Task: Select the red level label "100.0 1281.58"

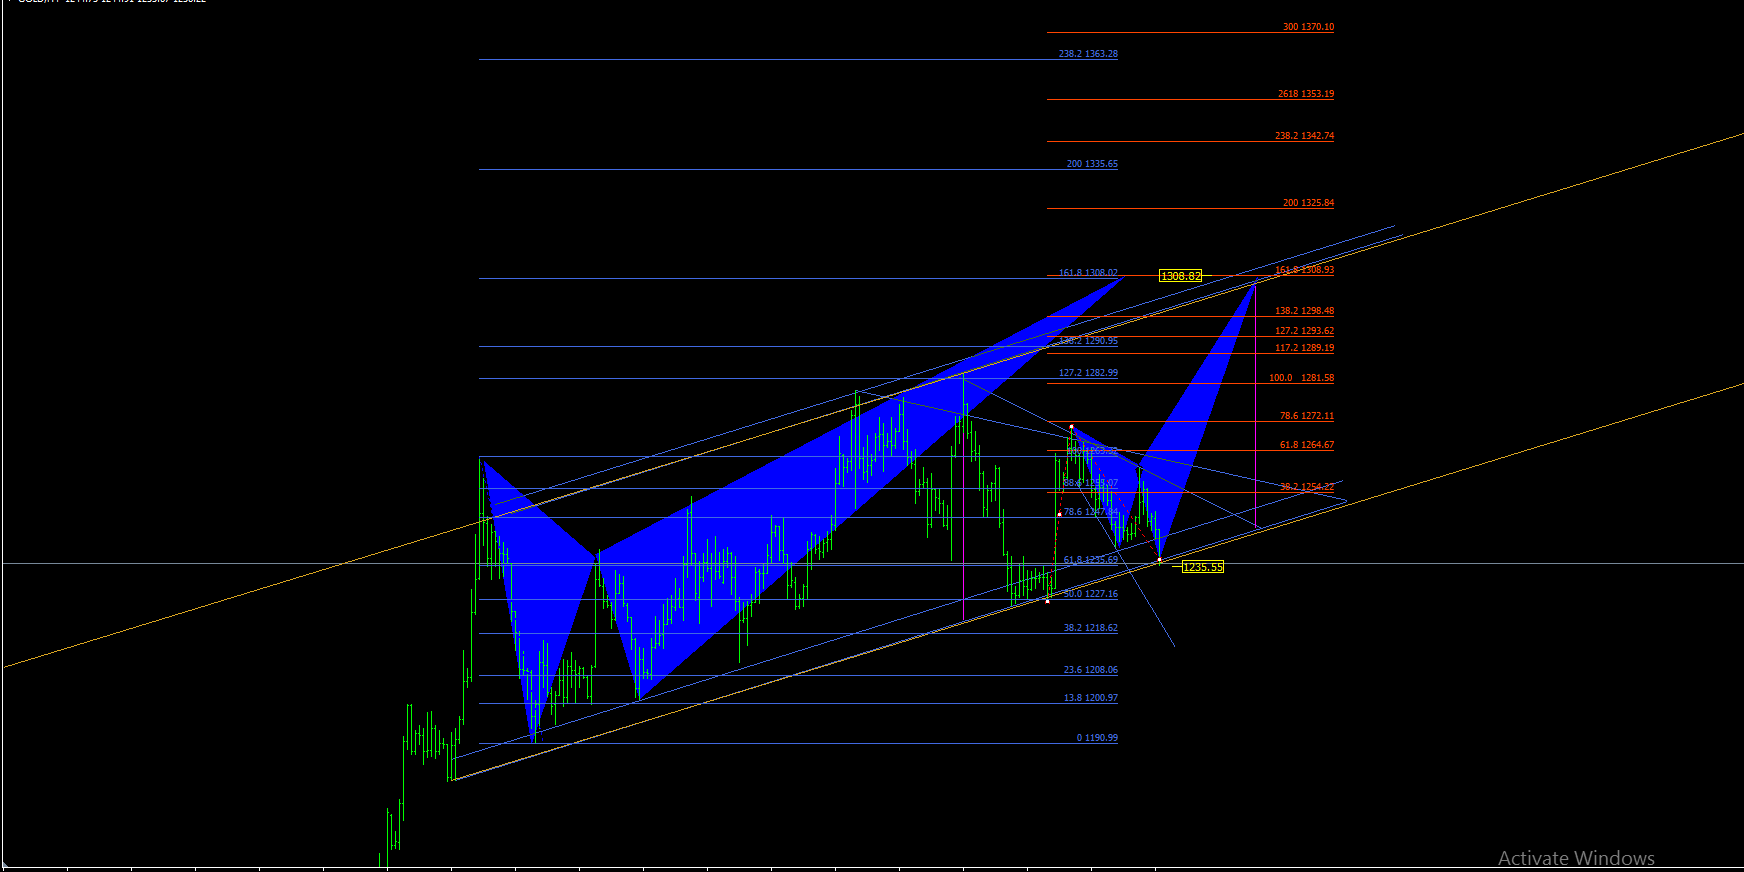Action: (1301, 378)
